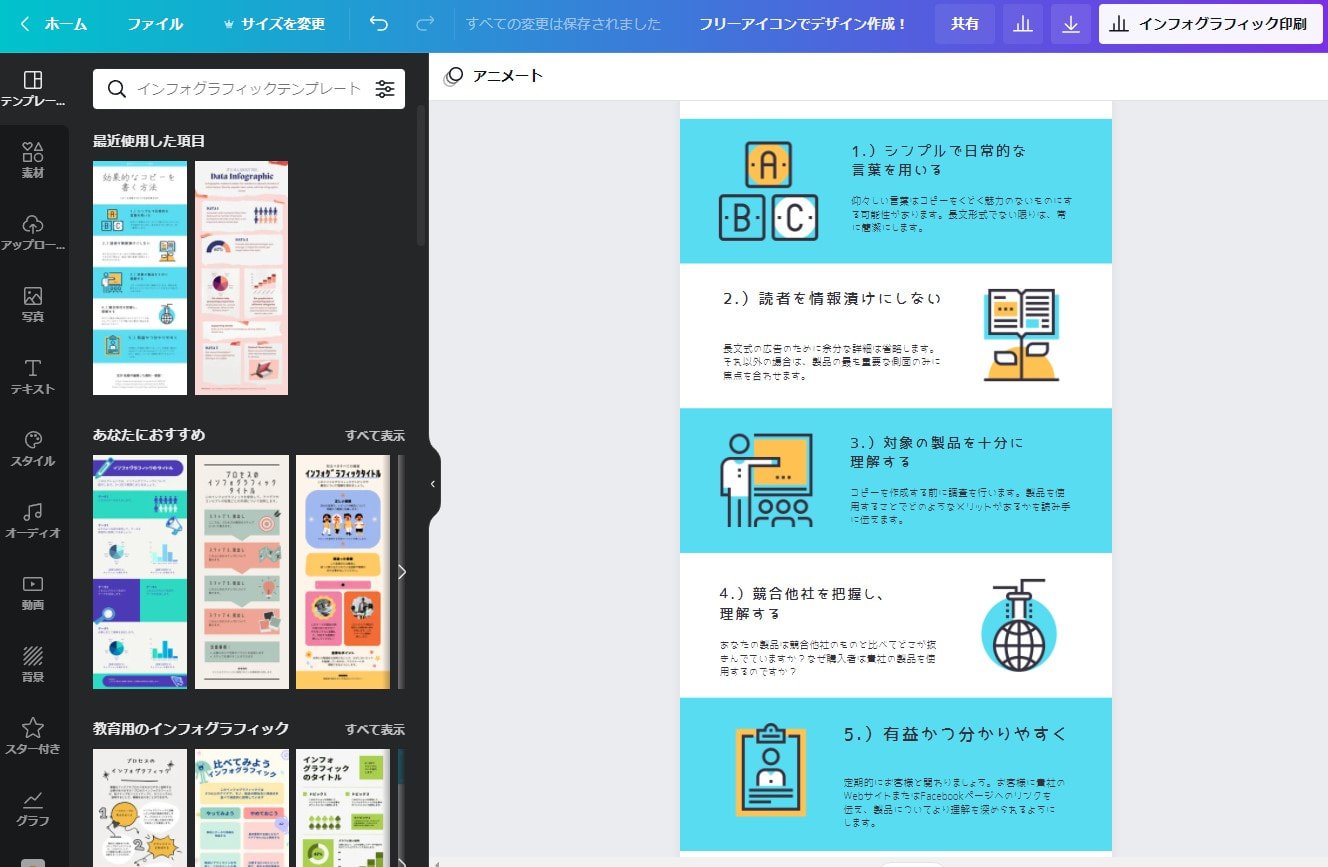Select body paragraph under heading 2 on canvas
The image size is (1328, 867).
pyautogui.click(x=831, y=361)
